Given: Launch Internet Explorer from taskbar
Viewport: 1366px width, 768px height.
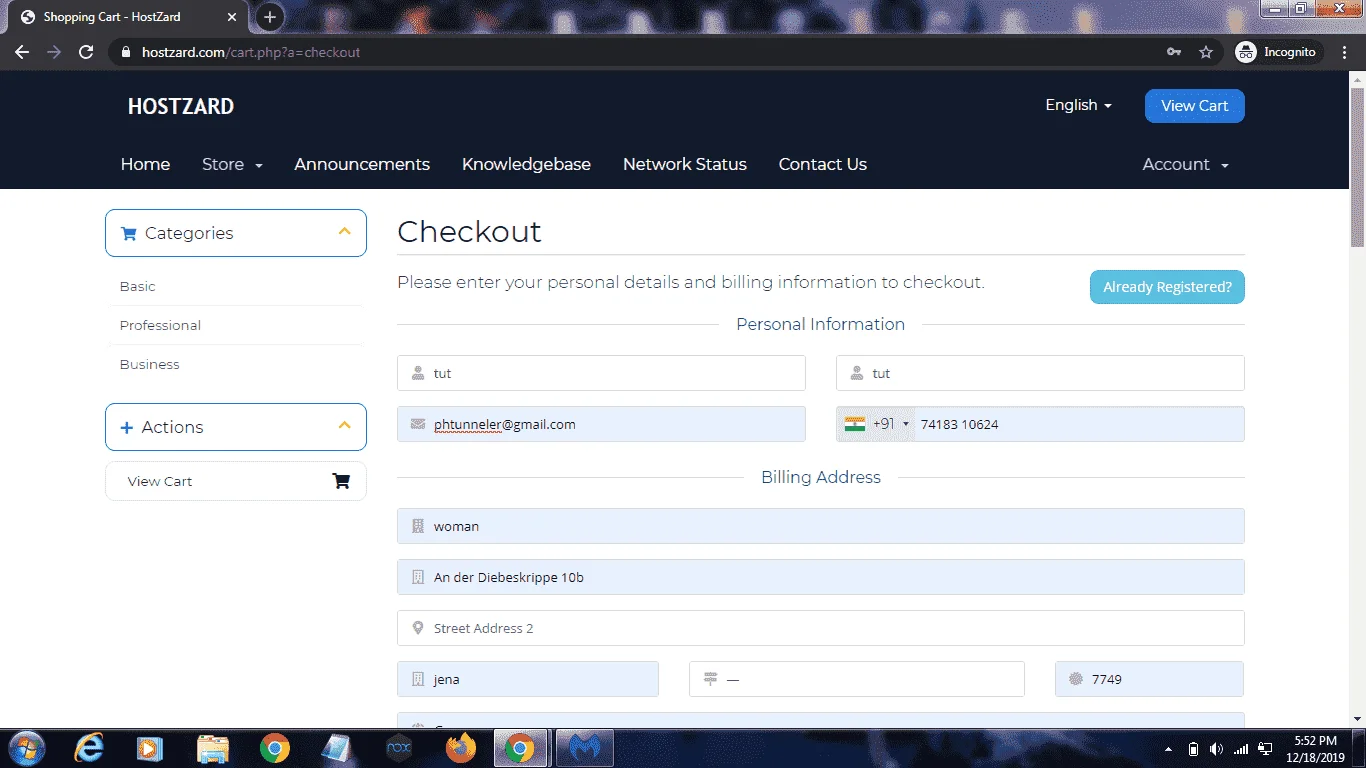Looking at the screenshot, I should coord(89,748).
